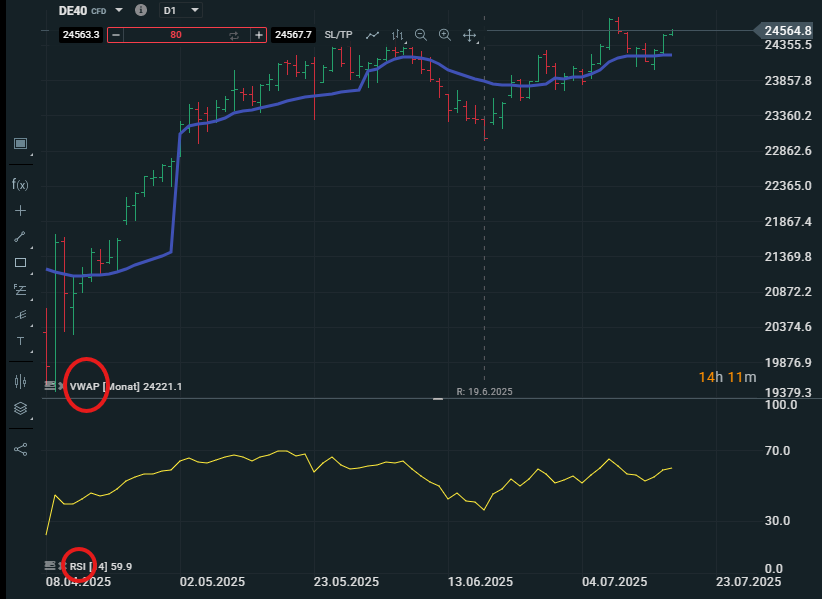Click the line chart type icon

[x=372, y=34]
